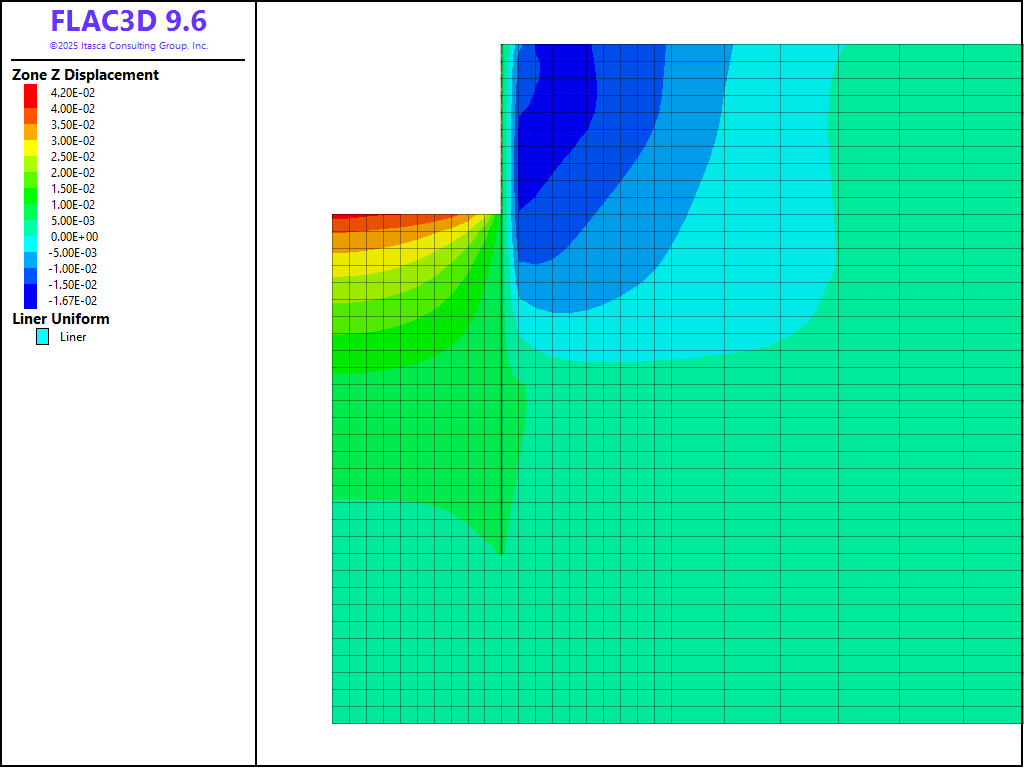This screenshot has width=1024, height=768.
Task: Click the dark blue swatch at legend bottom
Action: (x=31, y=298)
